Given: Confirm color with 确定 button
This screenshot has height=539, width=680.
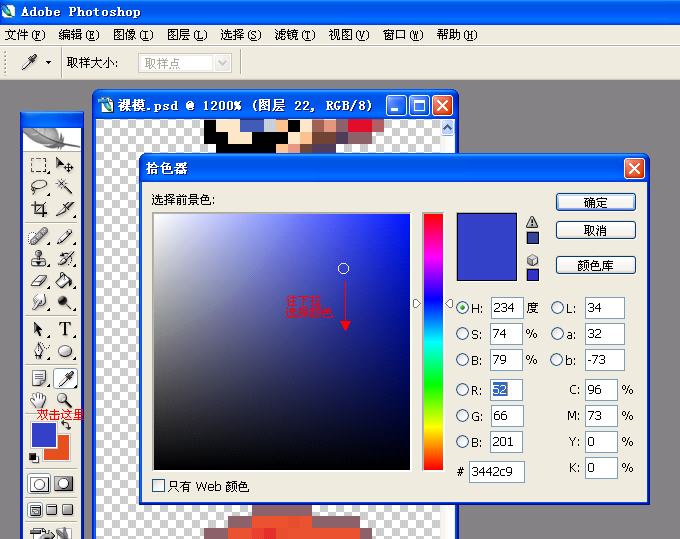Looking at the screenshot, I should [596, 202].
